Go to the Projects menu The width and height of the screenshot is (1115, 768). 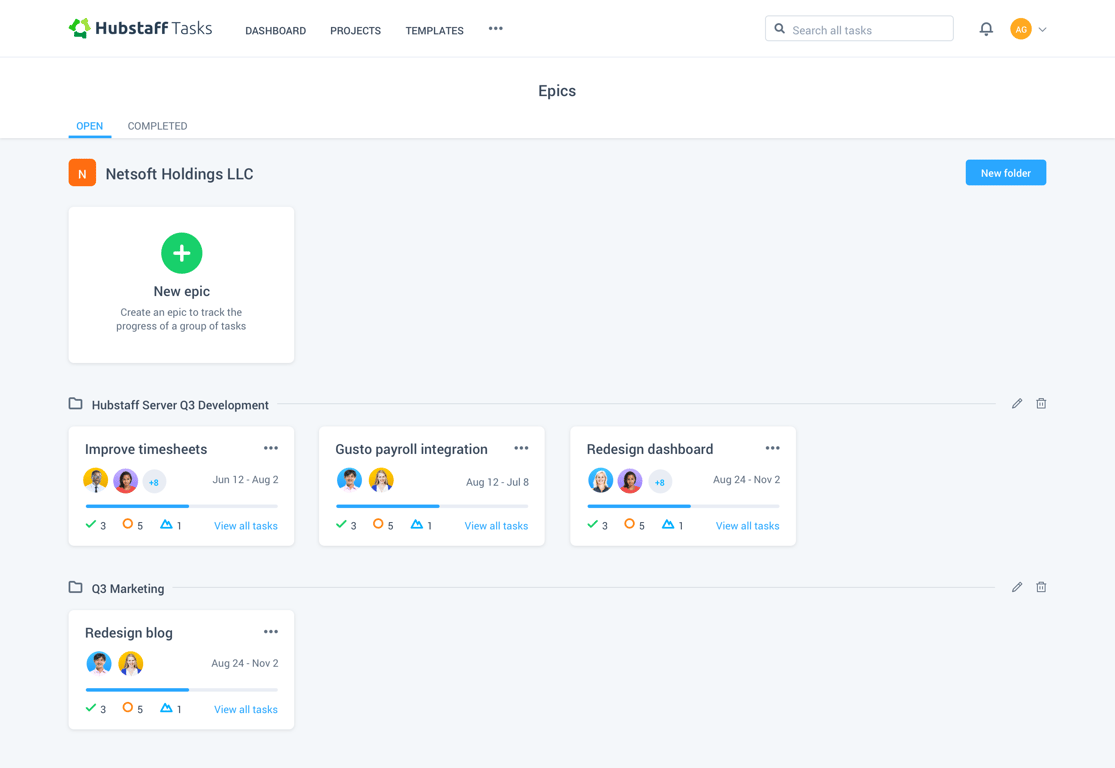pos(356,31)
